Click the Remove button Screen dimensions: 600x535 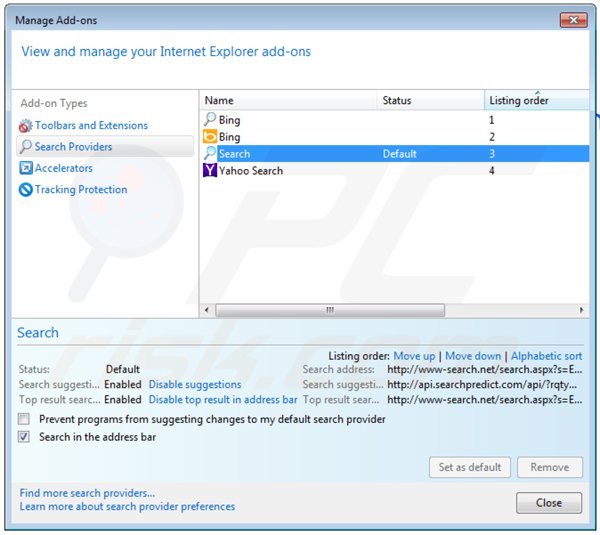tap(550, 467)
